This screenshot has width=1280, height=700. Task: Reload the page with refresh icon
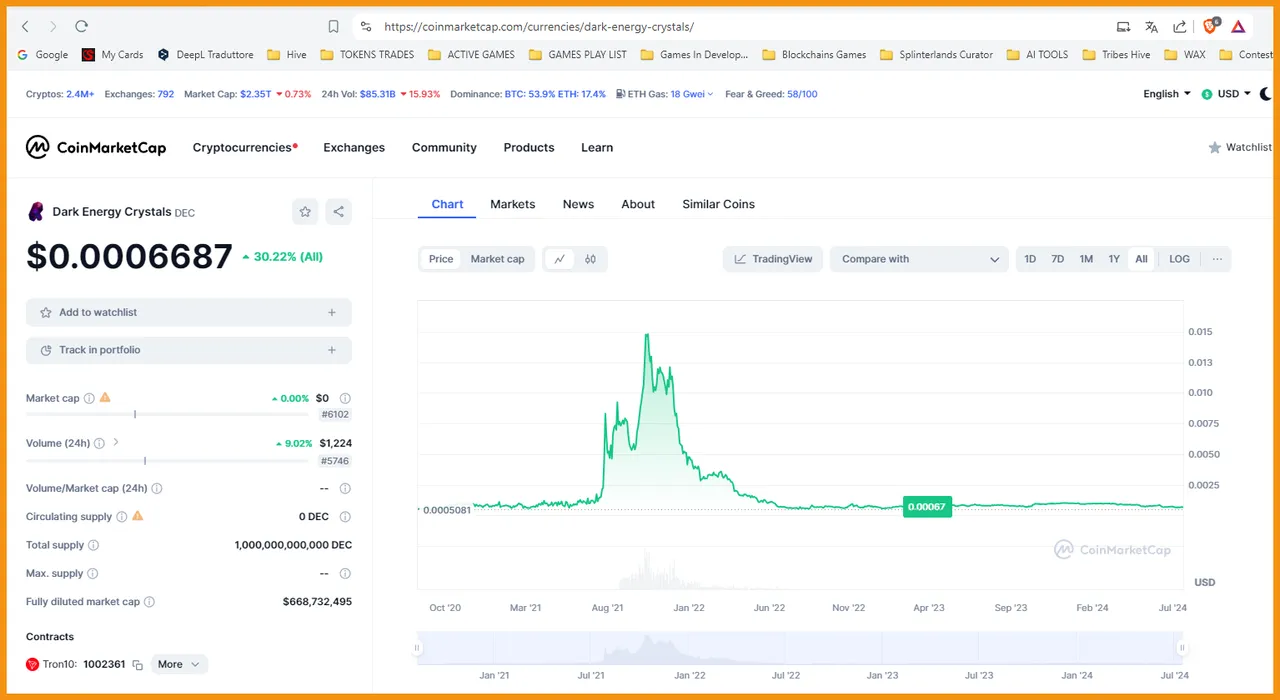tap(82, 27)
